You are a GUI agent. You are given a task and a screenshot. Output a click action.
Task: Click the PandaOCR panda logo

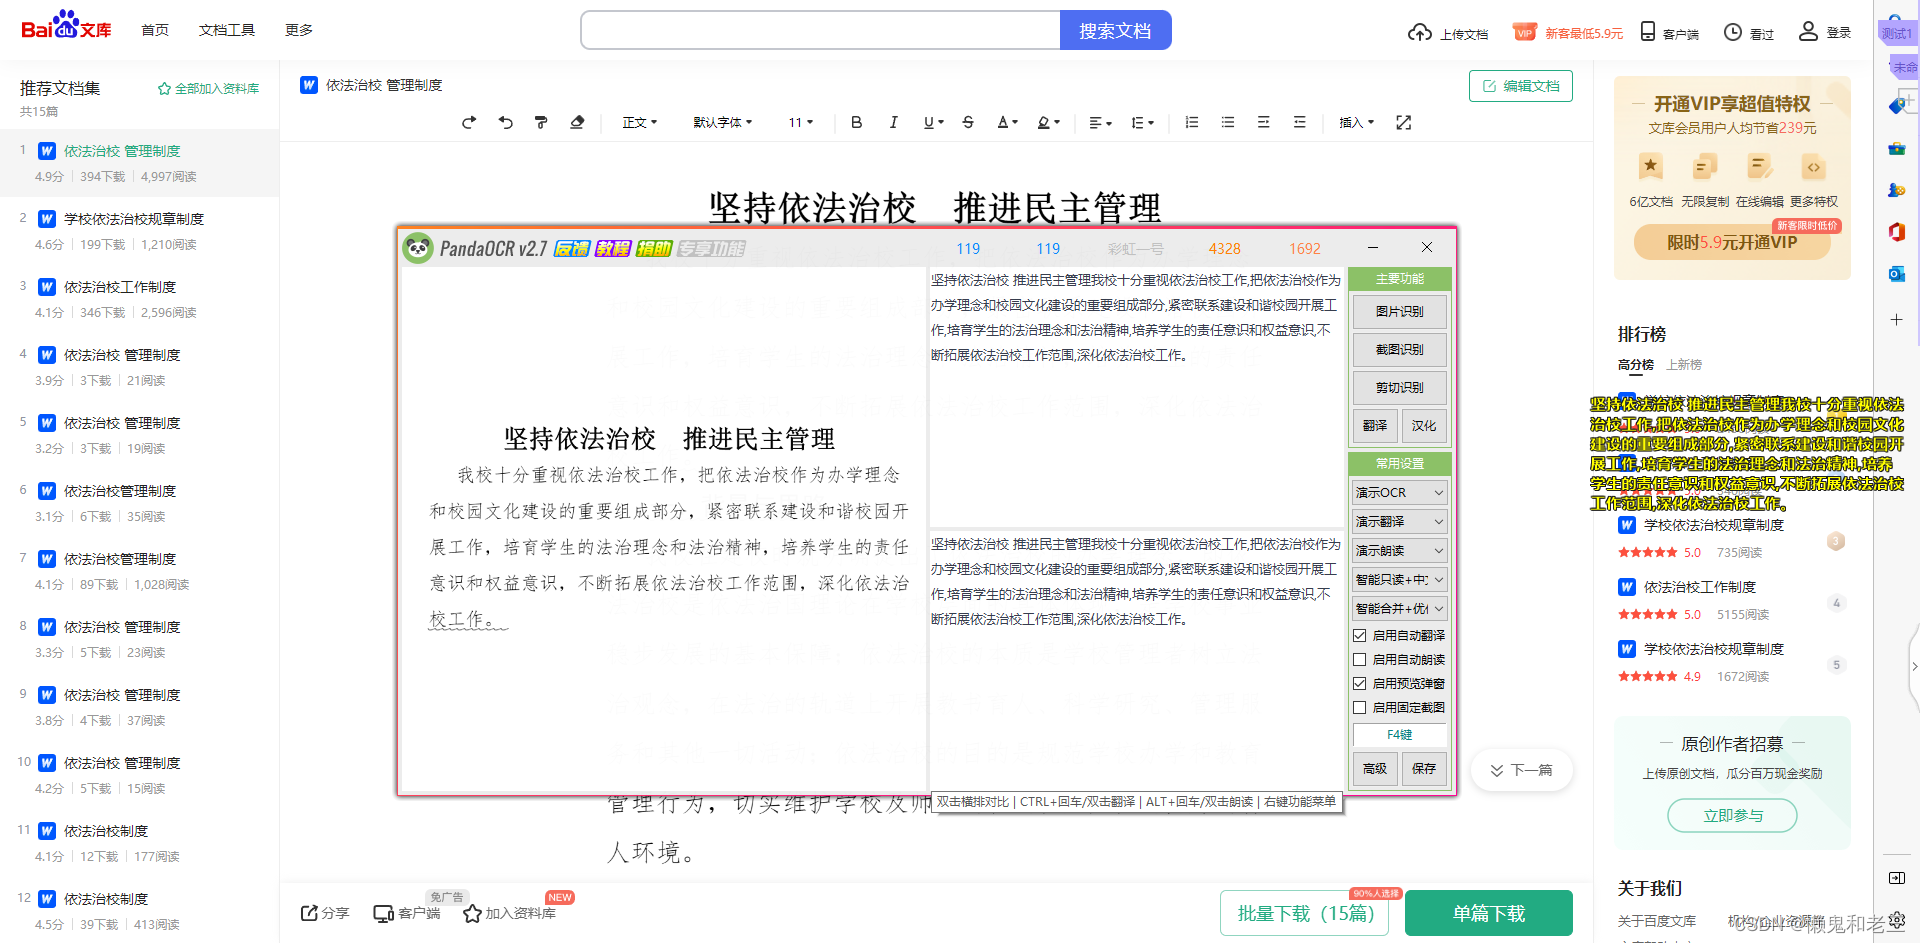[418, 248]
